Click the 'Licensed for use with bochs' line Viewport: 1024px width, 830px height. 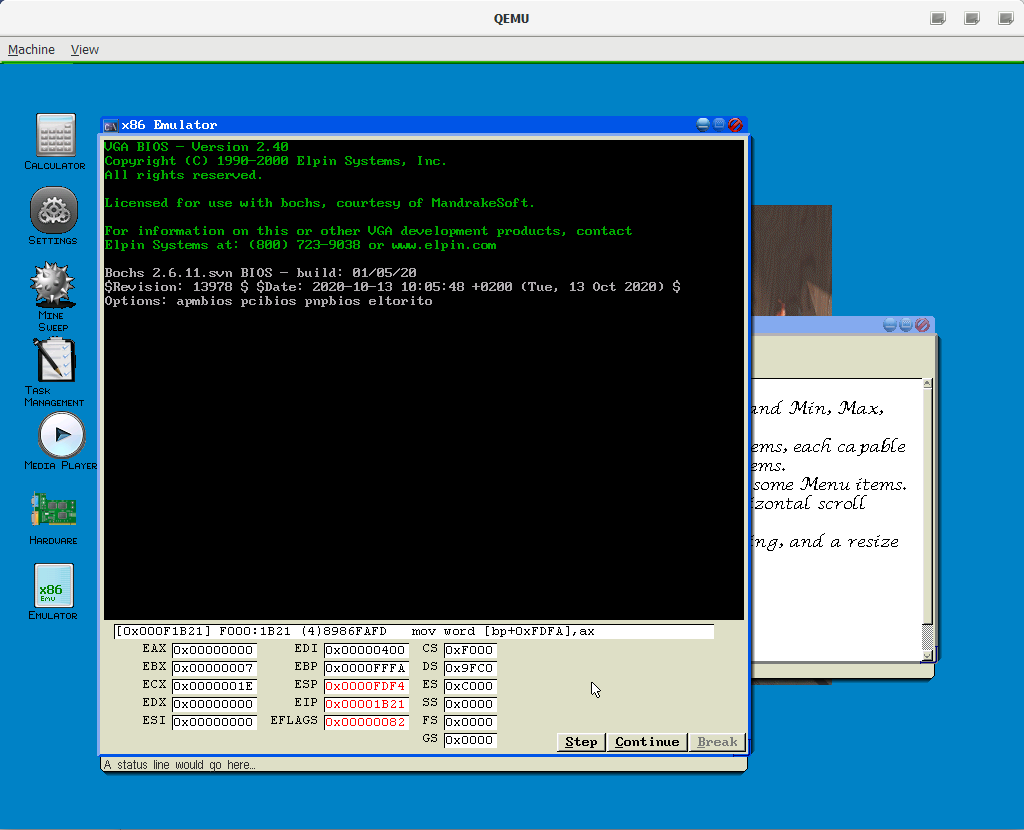(319, 203)
